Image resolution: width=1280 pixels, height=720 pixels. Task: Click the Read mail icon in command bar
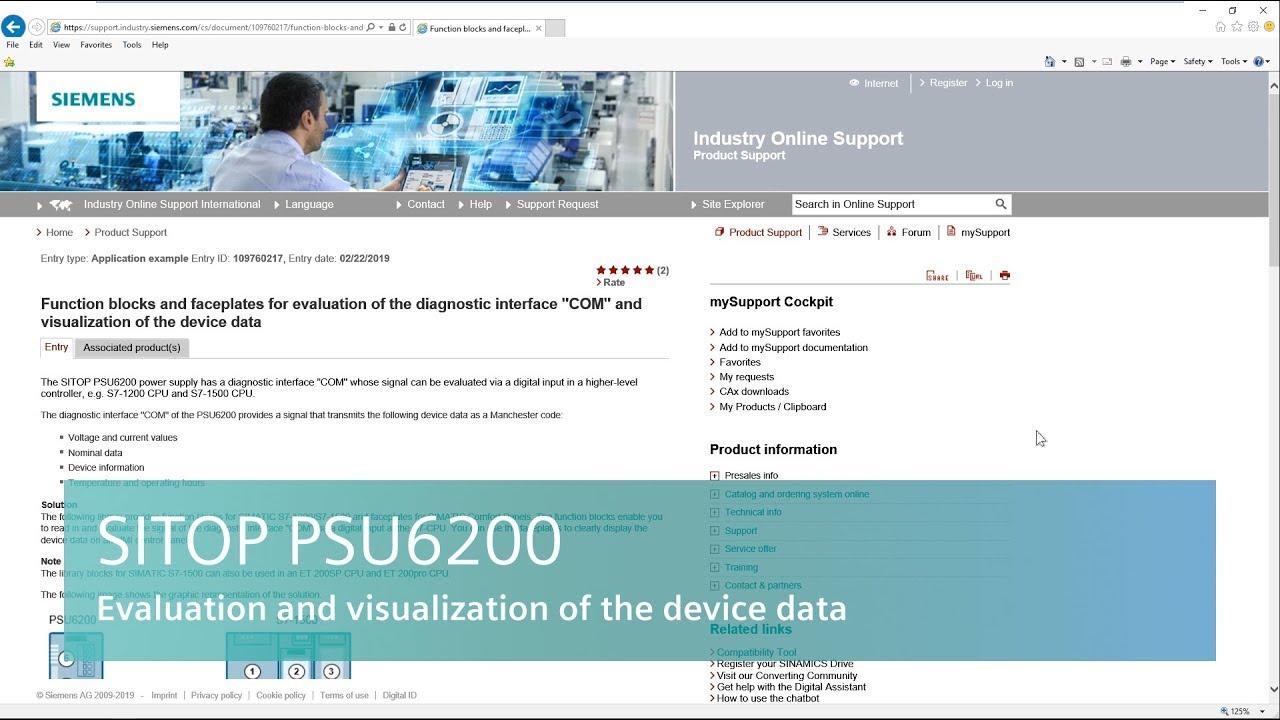coord(1107,61)
